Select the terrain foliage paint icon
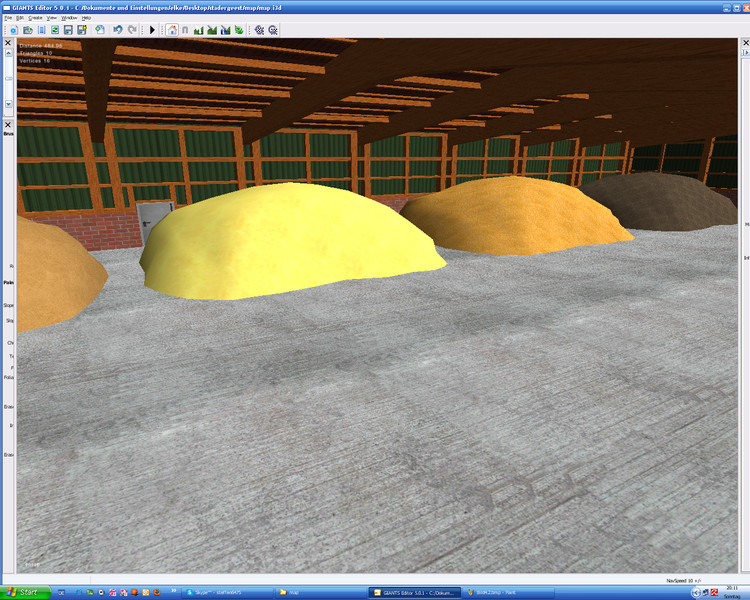Screen dimensions: 750x600 tap(238, 30)
